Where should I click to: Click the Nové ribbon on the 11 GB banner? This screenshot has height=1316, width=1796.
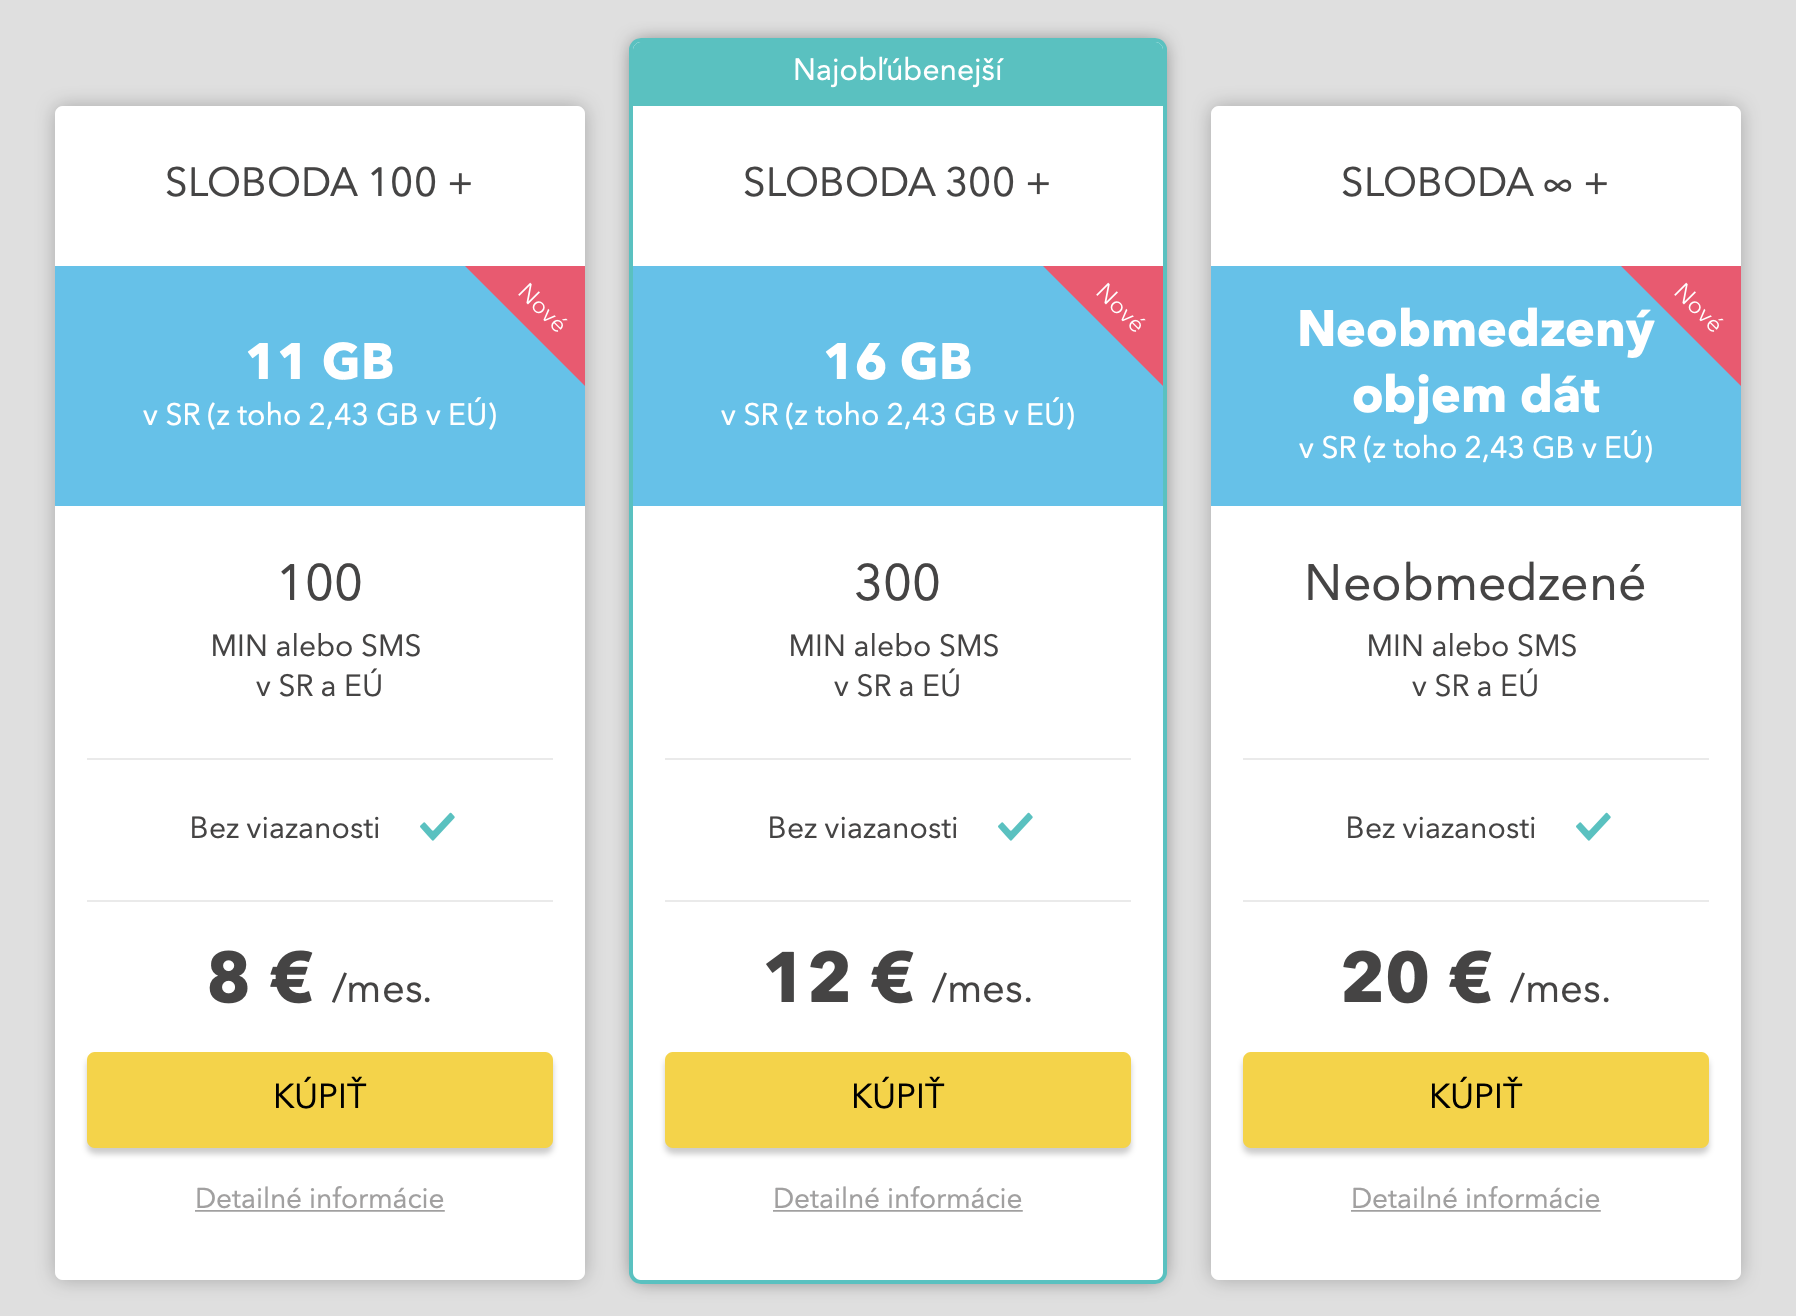(x=542, y=308)
